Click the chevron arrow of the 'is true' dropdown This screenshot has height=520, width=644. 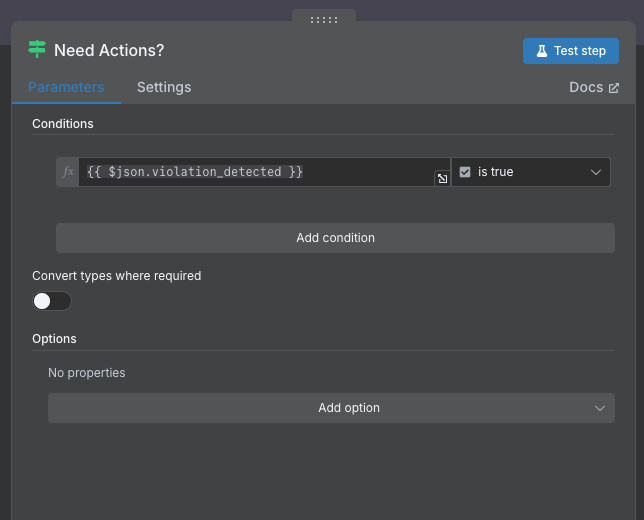[x=596, y=172]
